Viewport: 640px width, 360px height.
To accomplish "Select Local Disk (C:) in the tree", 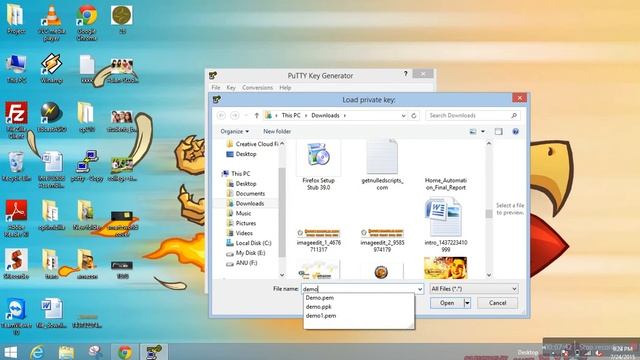I will pyautogui.click(x=253, y=243).
